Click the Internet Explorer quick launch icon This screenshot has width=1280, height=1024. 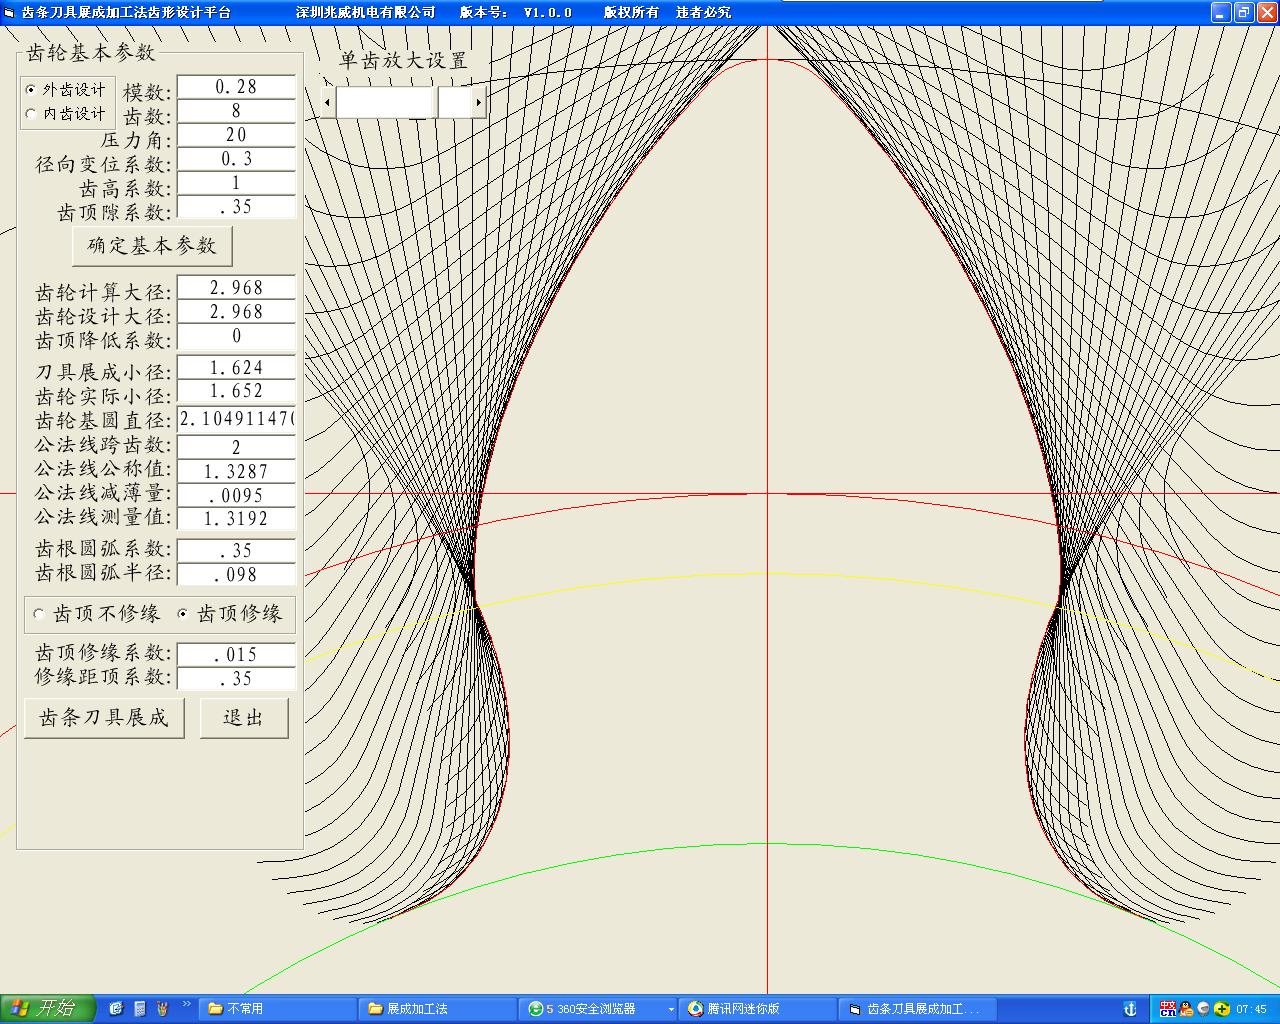coord(116,1009)
